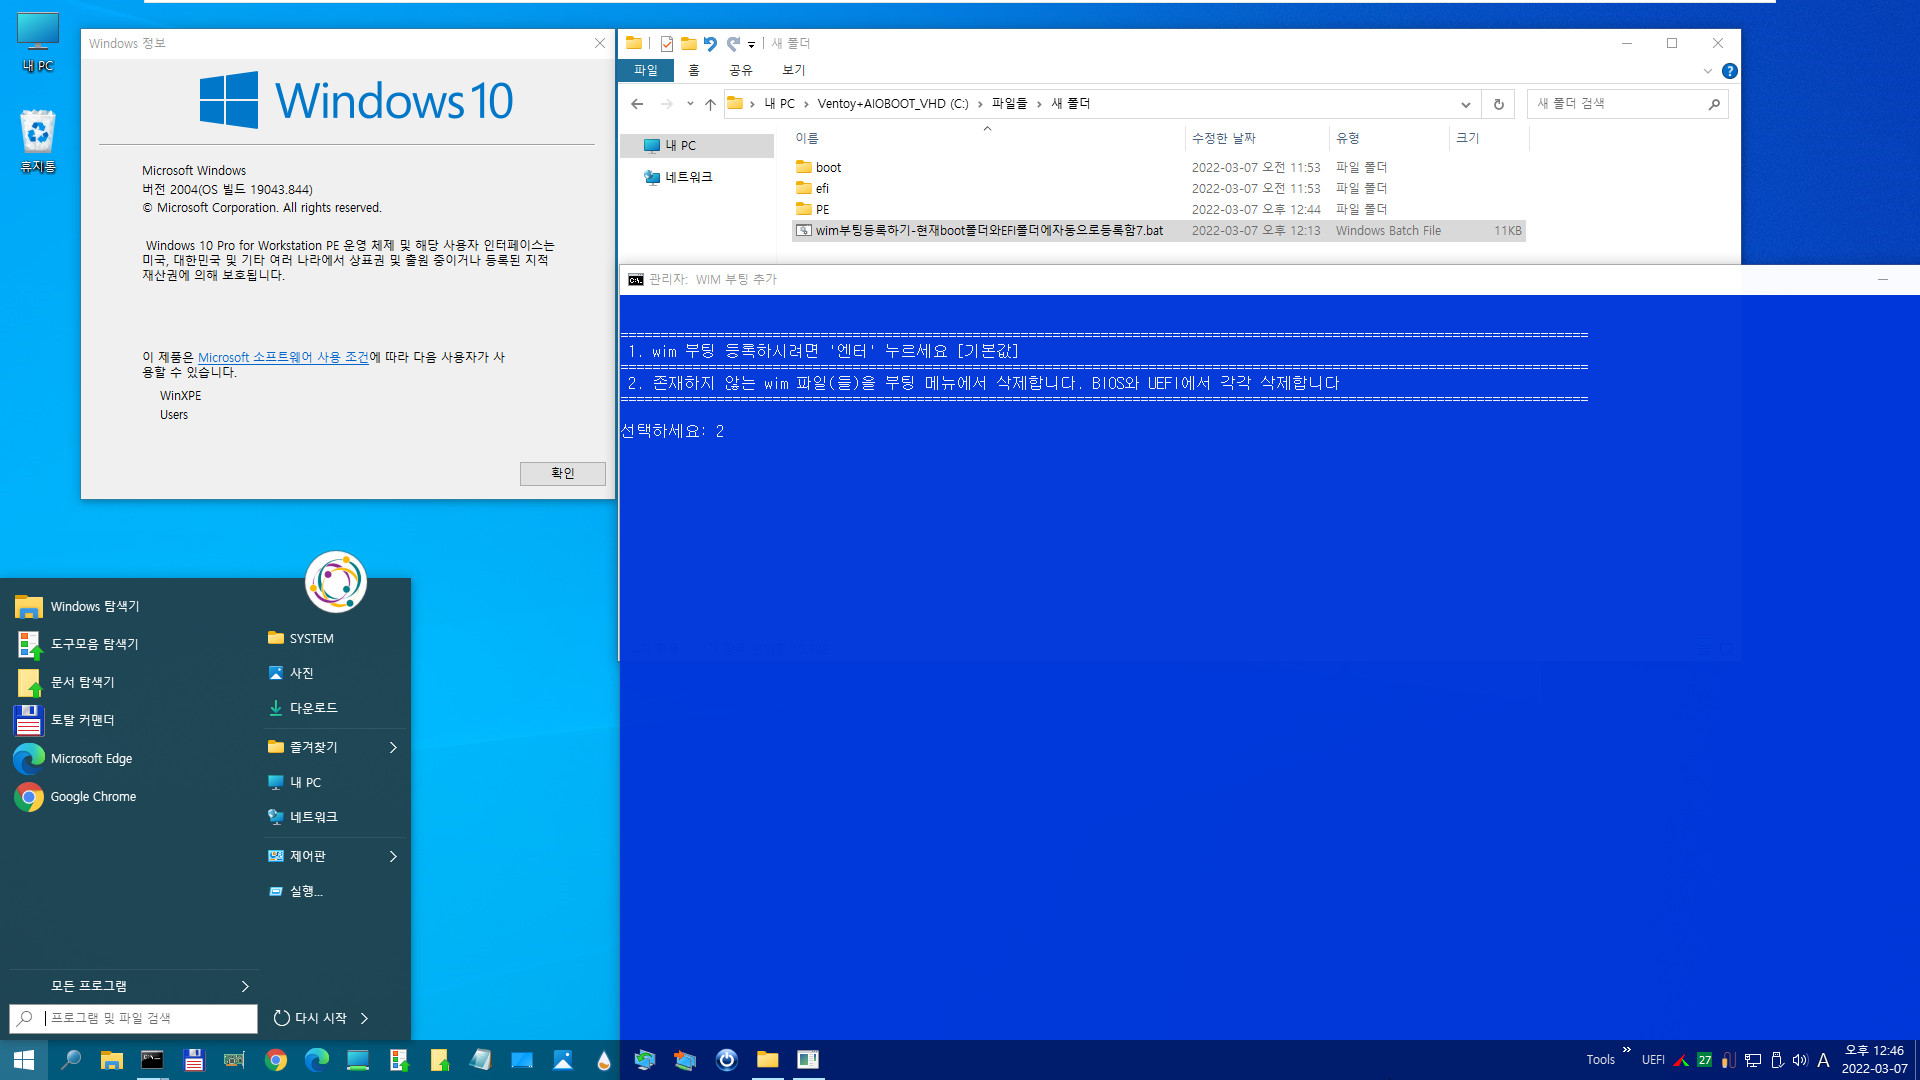Click the WIM 부팅 추가 title bar icon
Image resolution: width=1920 pixels, height=1080 pixels.
tap(636, 277)
